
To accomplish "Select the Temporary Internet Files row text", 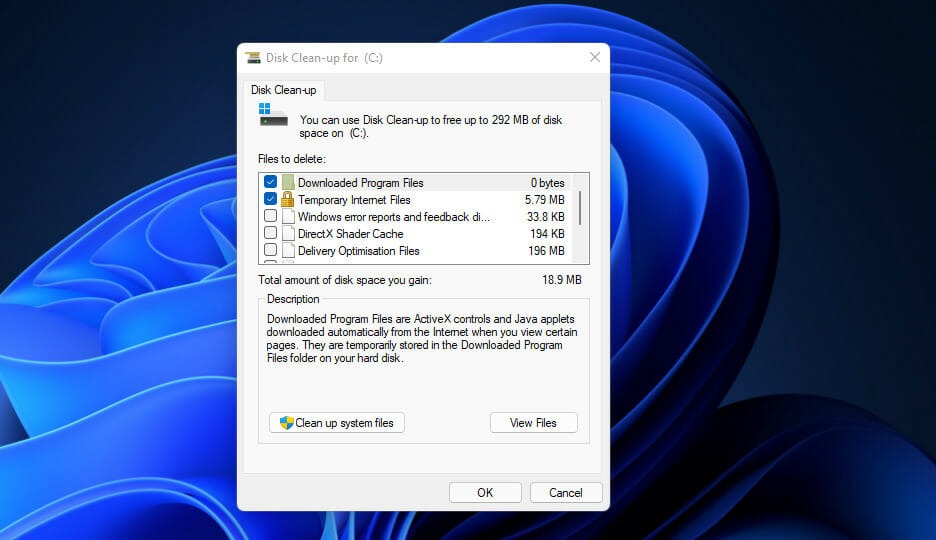I will pos(354,200).
